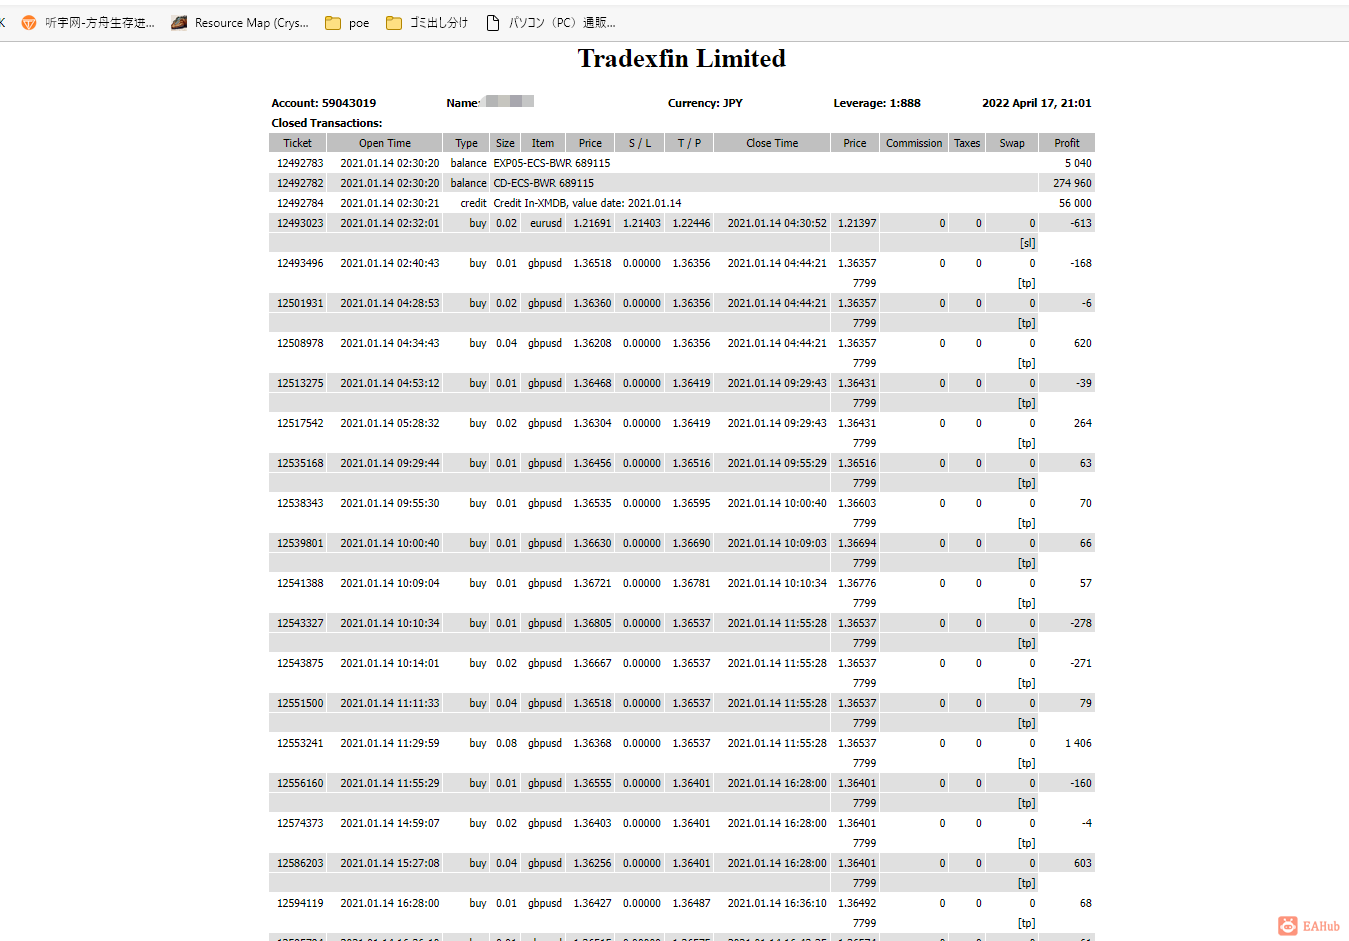Select ticket number 12543875
Image resolution: width=1349 pixels, height=941 pixels.
(x=300, y=663)
